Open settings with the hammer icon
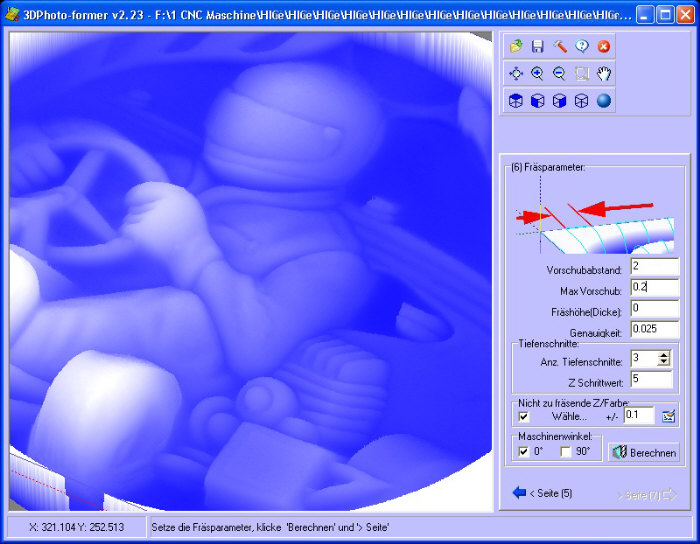 click(x=560, y=46)
